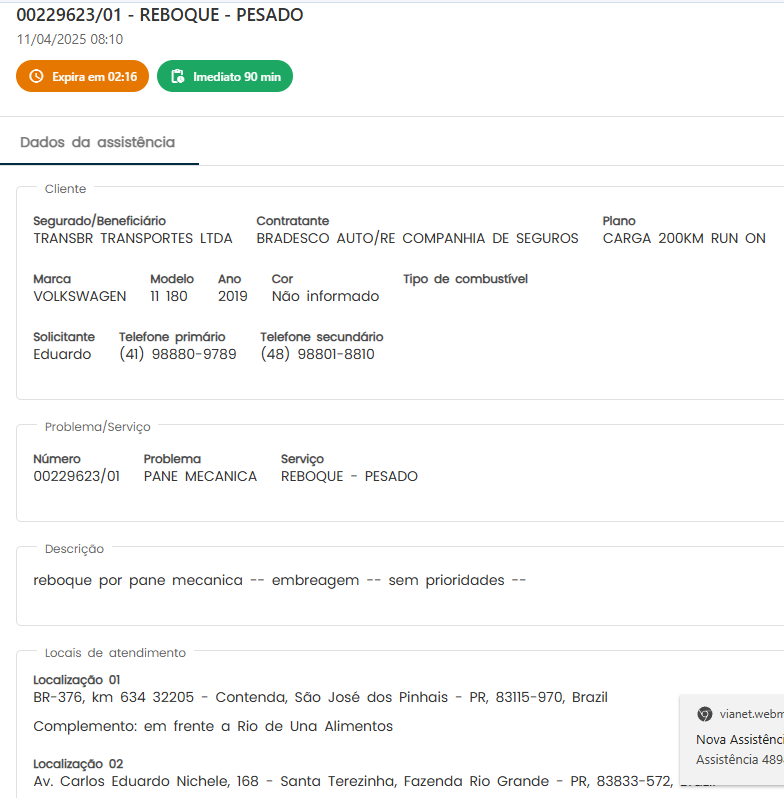
Task: Open the 'Dados da assistência' tab
Action: click(97, 142)
